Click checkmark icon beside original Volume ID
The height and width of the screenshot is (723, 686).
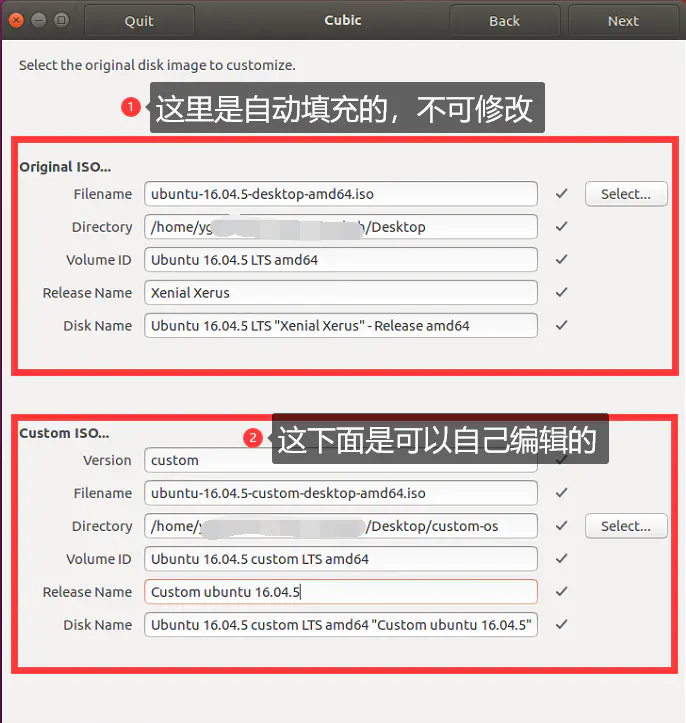561,260
